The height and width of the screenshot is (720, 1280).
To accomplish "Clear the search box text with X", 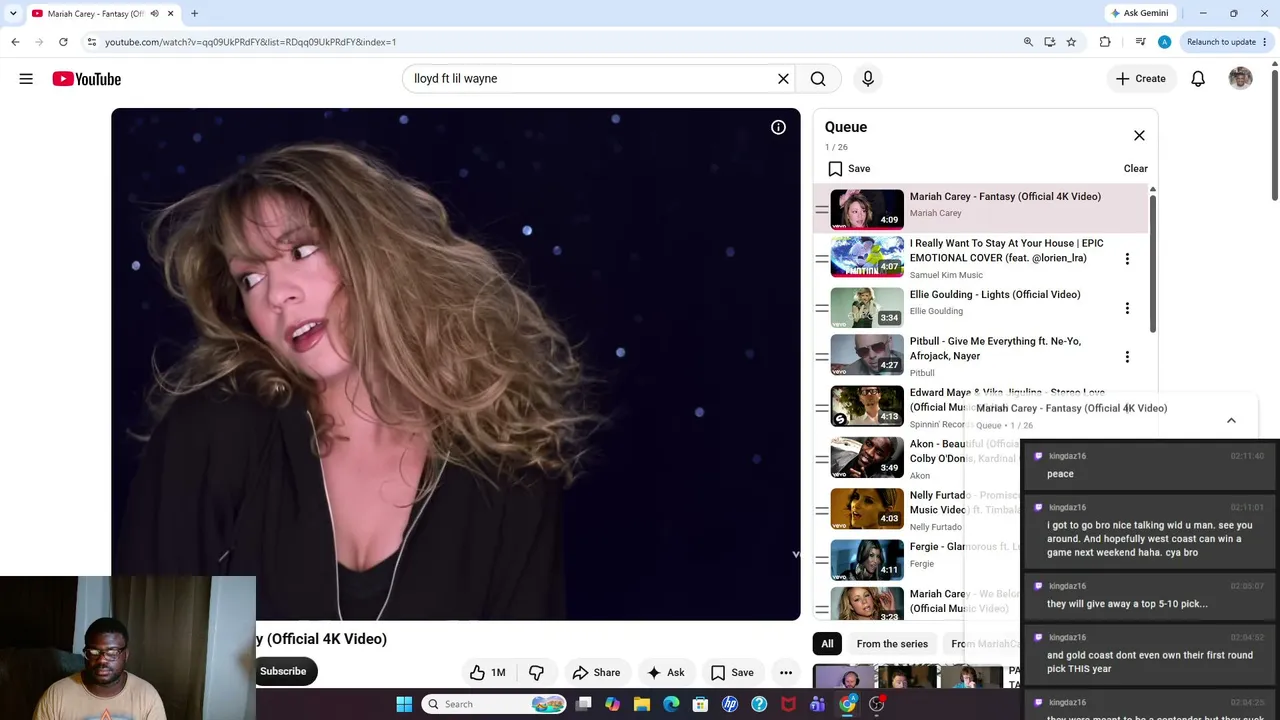I will [x=784, y=79].
